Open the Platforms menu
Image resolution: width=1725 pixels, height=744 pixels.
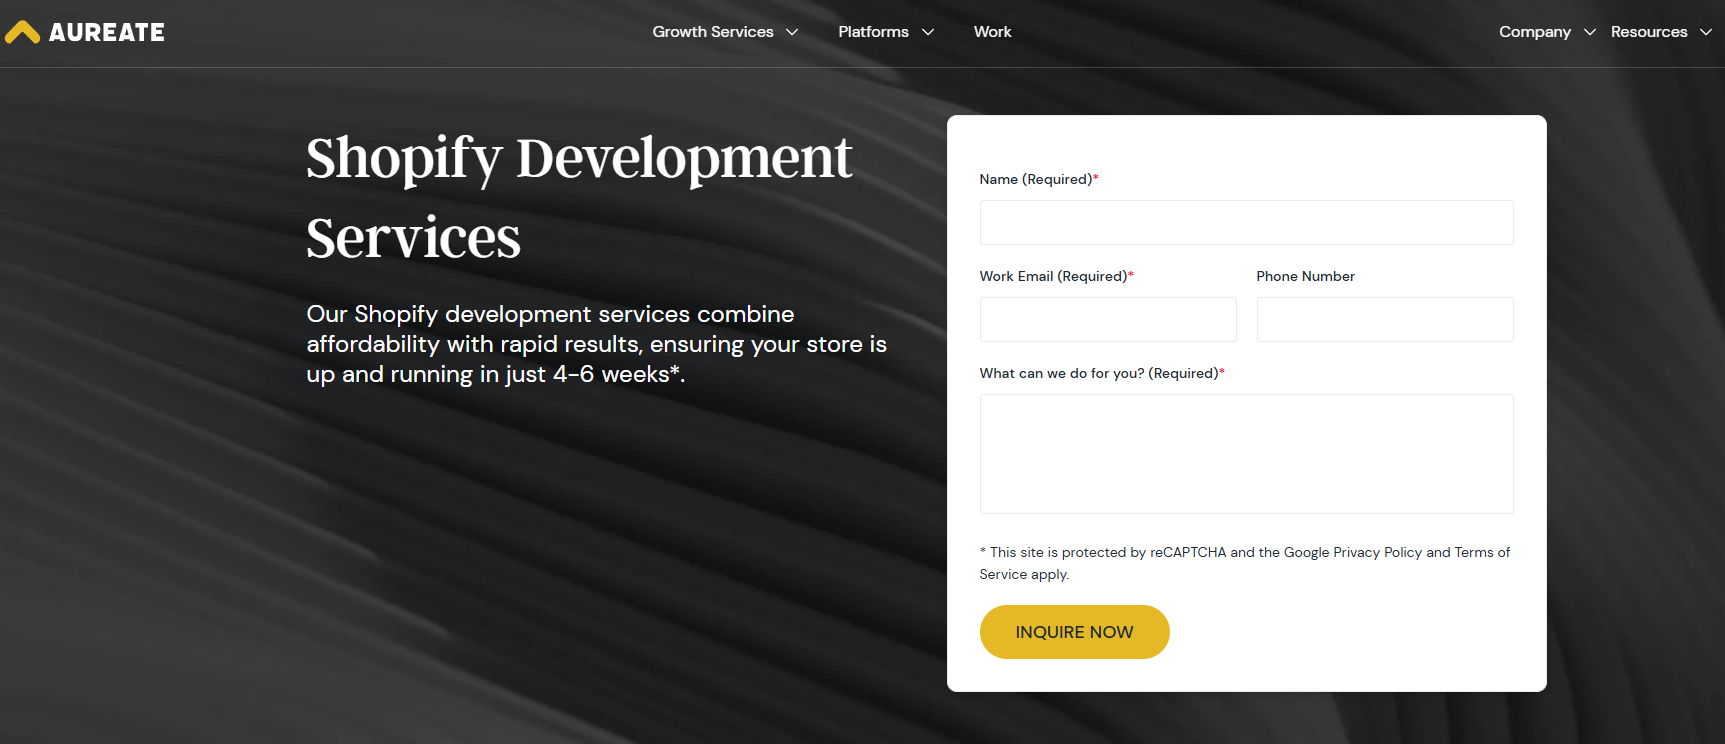873,32
